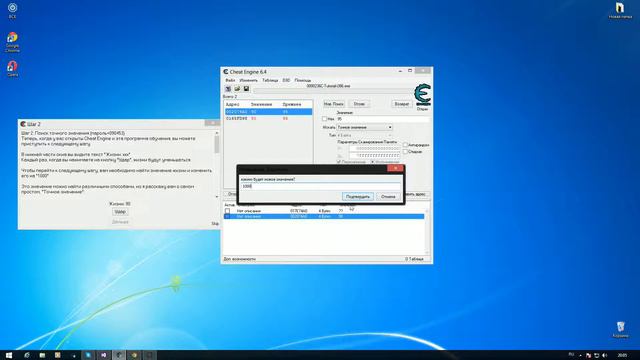This screenshot has width=640, height=360.
Task: Click the open file folder toolbar icon
Action: pos(237,89)
